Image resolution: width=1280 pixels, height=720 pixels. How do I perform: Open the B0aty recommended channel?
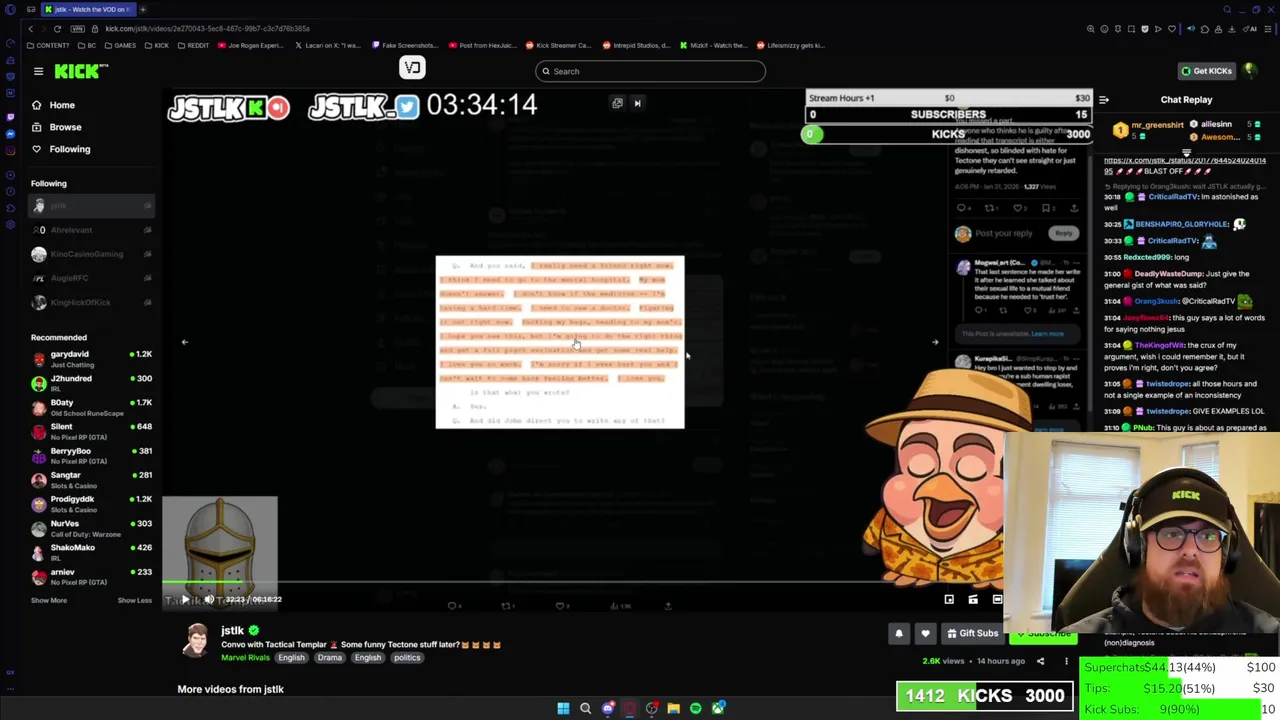[92, 407]
